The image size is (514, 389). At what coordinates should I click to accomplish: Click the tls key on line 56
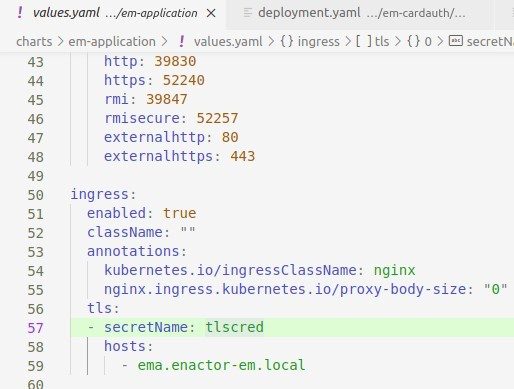pyautogui.click(x=99, y=308)
